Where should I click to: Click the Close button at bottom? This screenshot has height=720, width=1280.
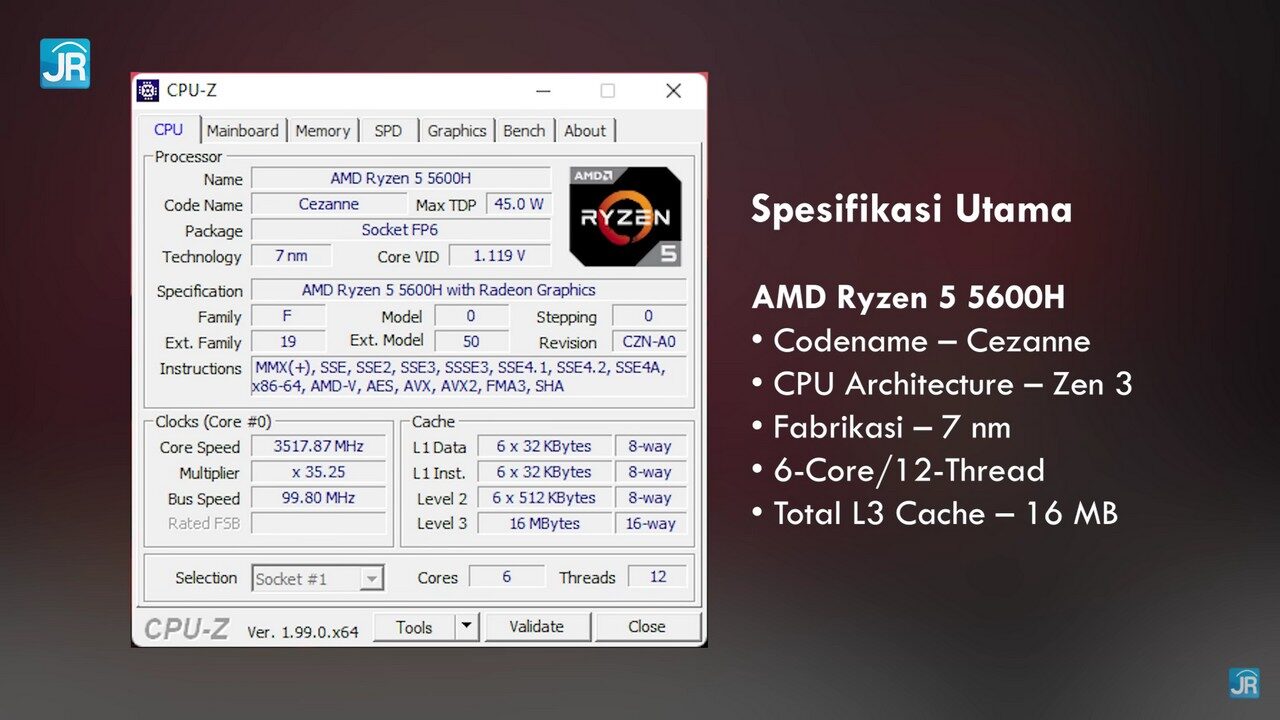(646, 627)
